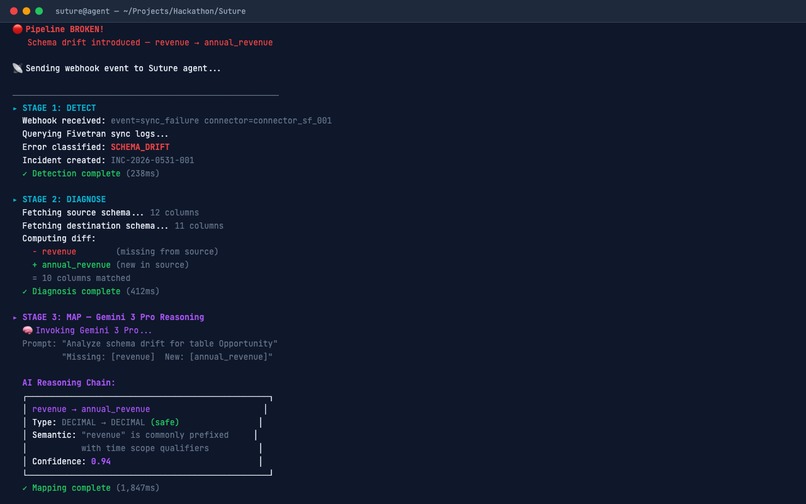806x504 pixels.
Task: Click green '+ annual_revenue' diff entry
Action: click(x=71, y=265)
